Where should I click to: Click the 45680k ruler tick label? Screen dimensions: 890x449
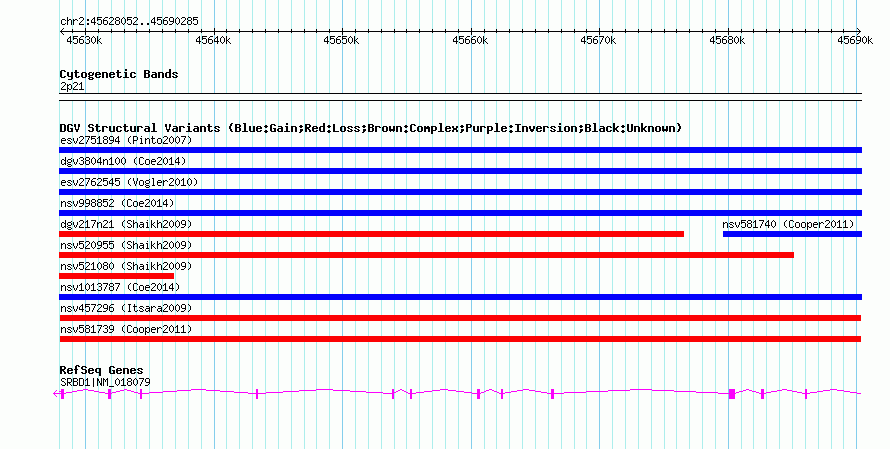pos(727,41)
